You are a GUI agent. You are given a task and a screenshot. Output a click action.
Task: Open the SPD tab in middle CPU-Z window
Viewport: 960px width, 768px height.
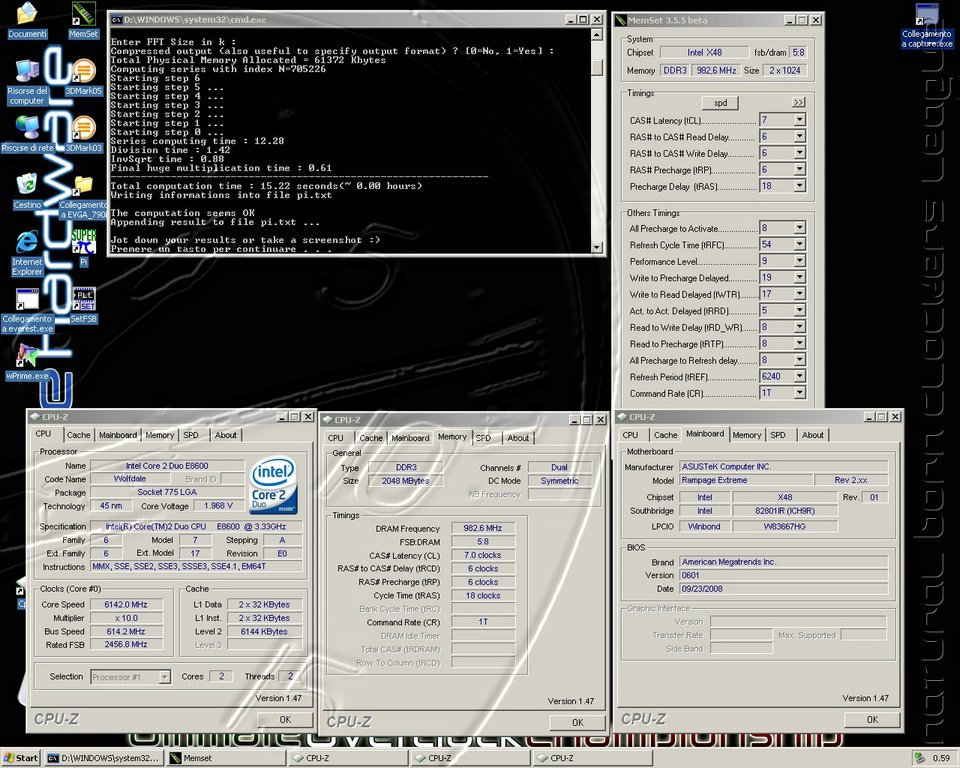coord(483,438)
